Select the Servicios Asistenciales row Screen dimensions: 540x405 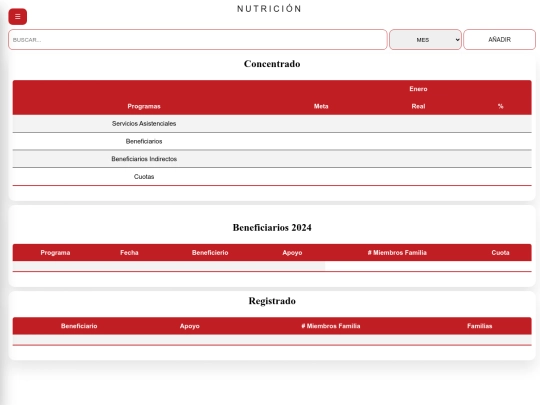coord(272,124)
